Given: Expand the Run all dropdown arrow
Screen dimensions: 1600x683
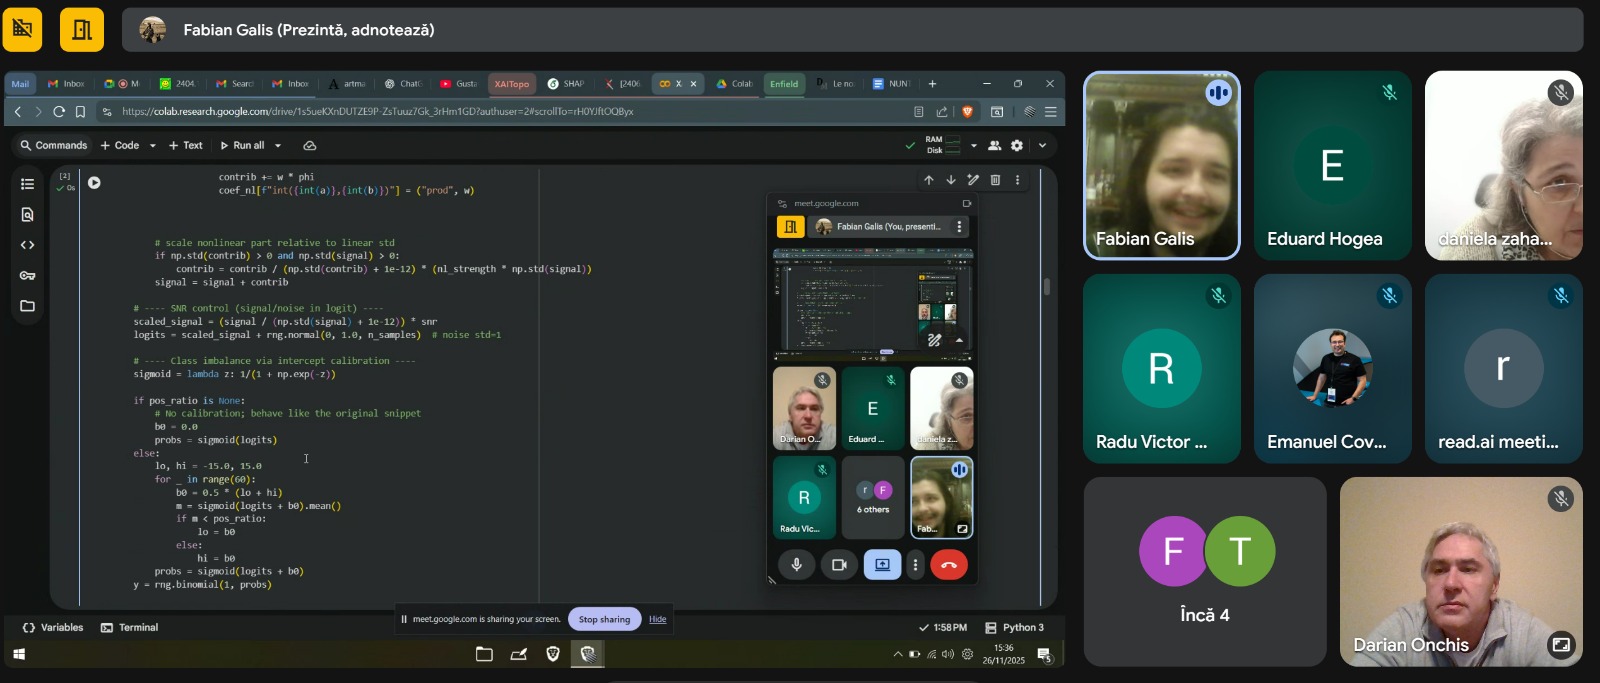Looking at the screenshot, I should (278, 146).
